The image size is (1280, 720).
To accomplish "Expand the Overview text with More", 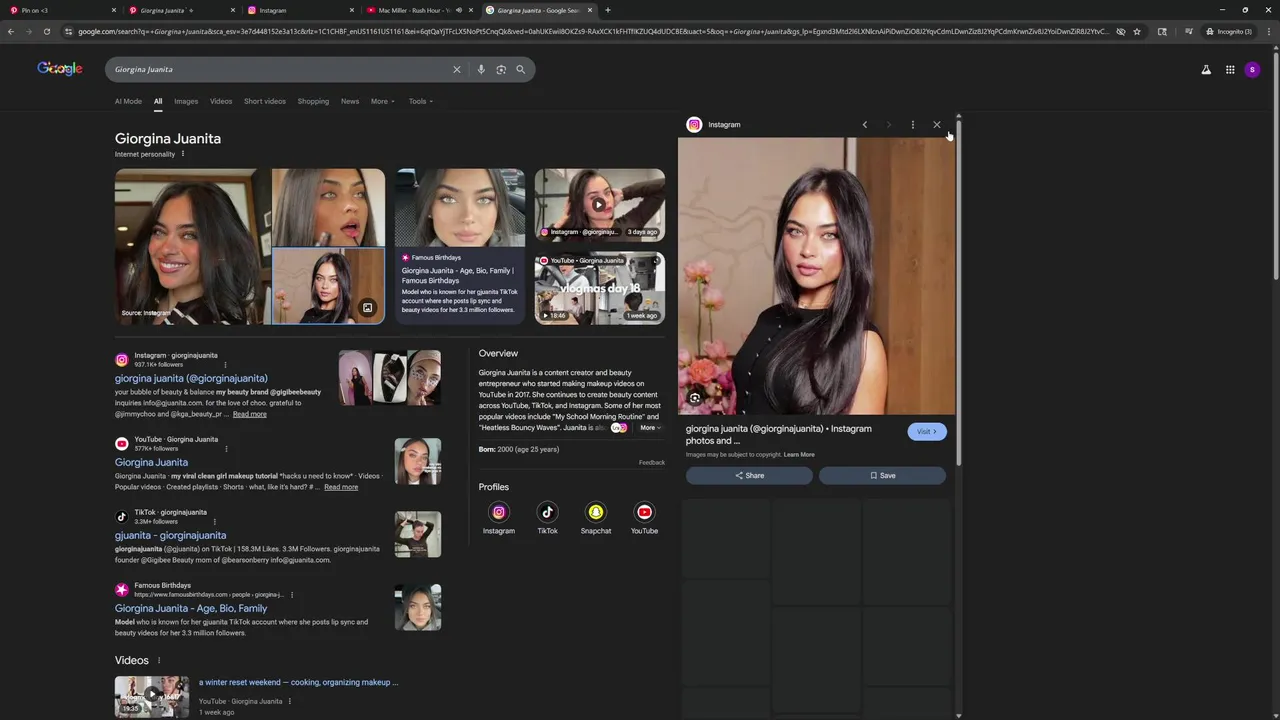I will tap(649, 428).
